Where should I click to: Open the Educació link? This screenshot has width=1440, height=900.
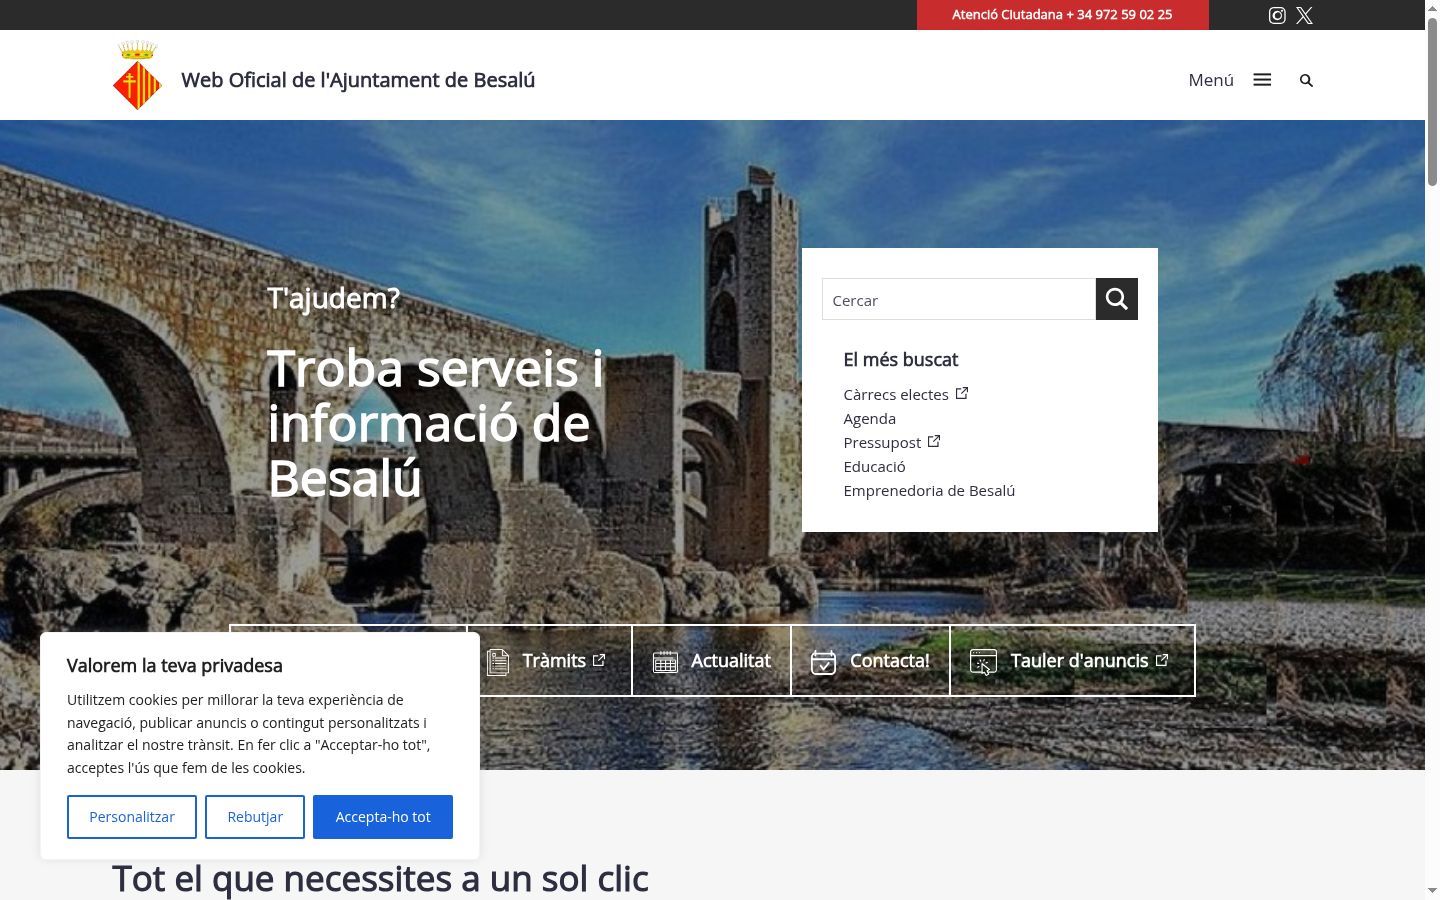875,466
